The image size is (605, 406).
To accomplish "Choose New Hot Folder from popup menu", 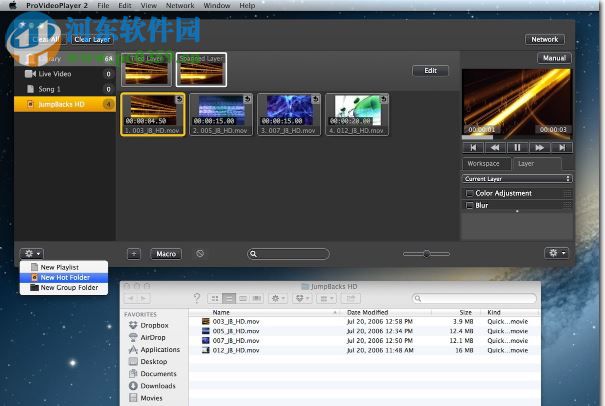I will [64, 277].
